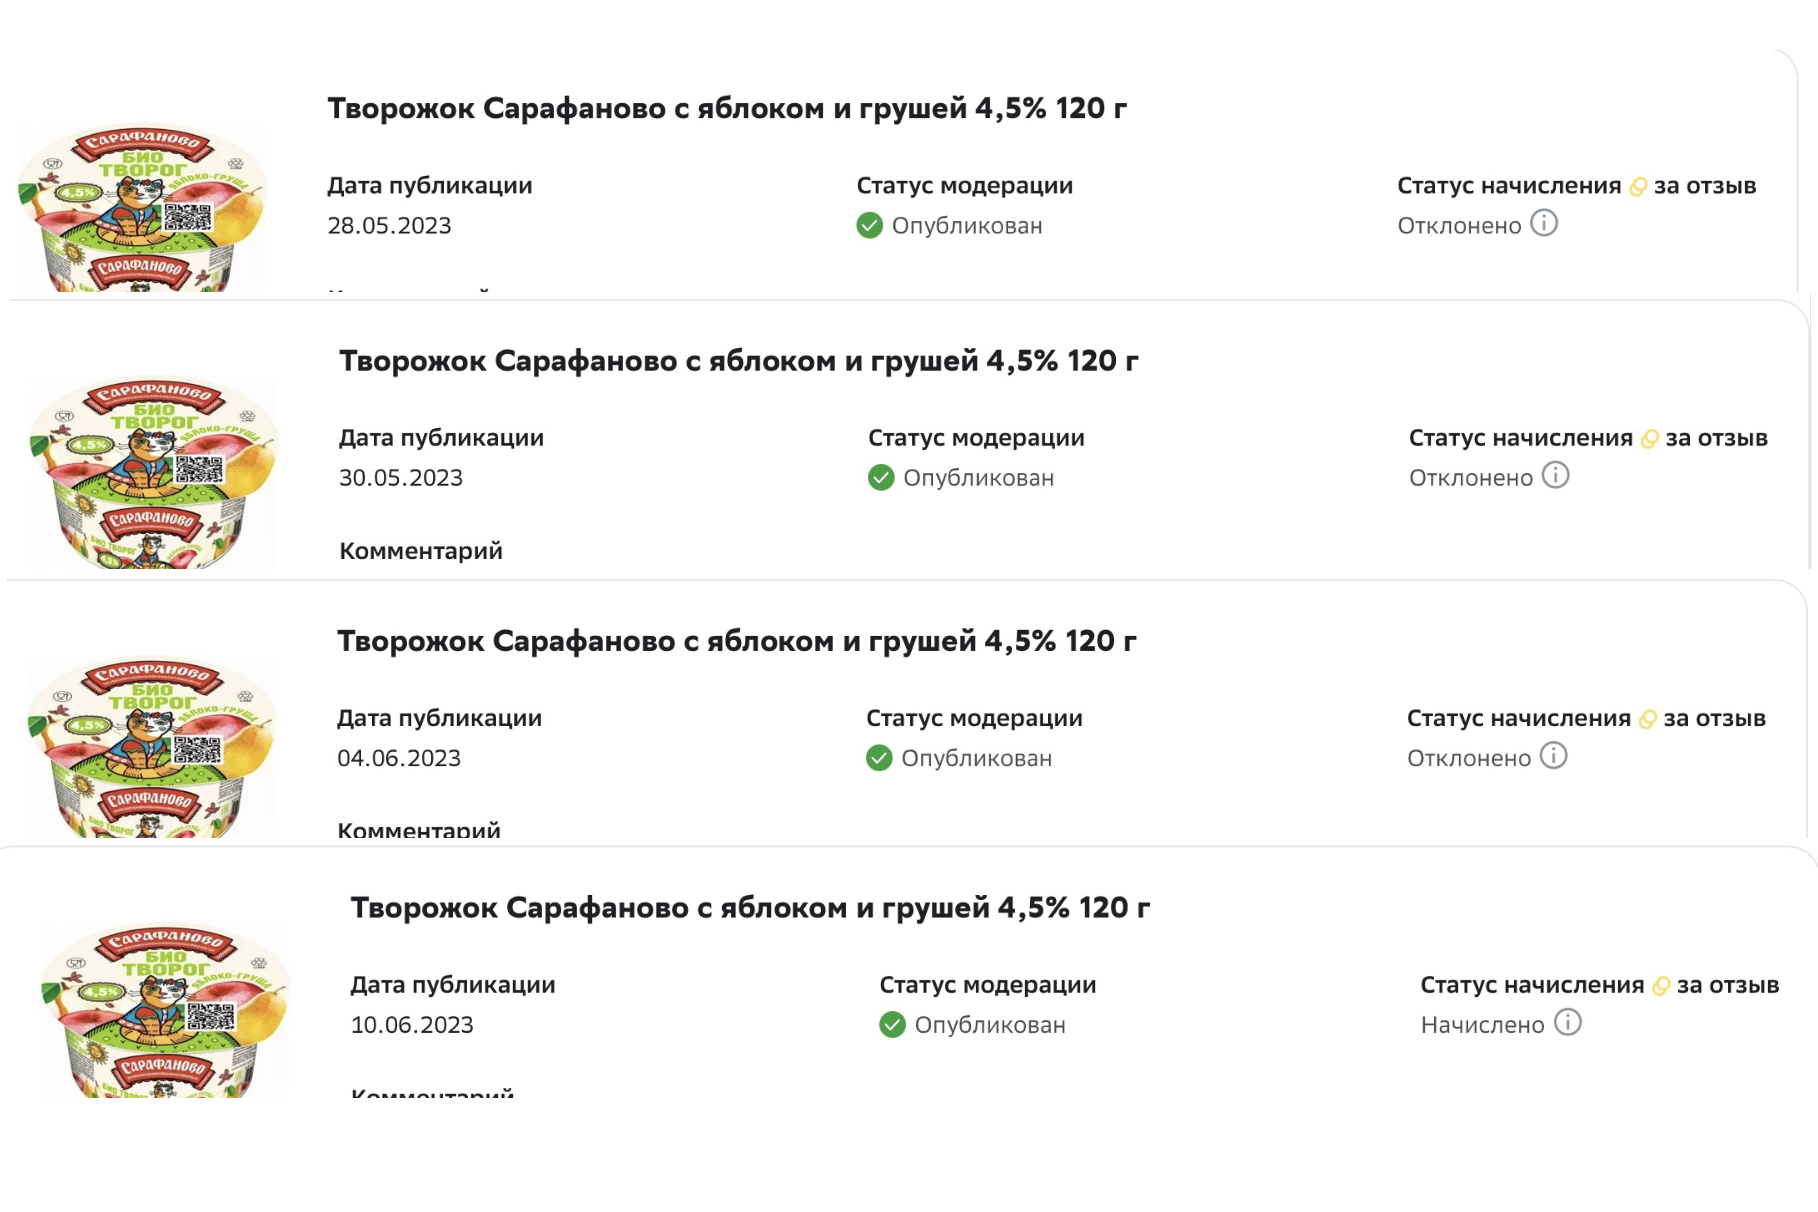
Task: Open product thumbnail of 10.06.2023 review
Action: pyautogui.click(x=165, y=1011)
